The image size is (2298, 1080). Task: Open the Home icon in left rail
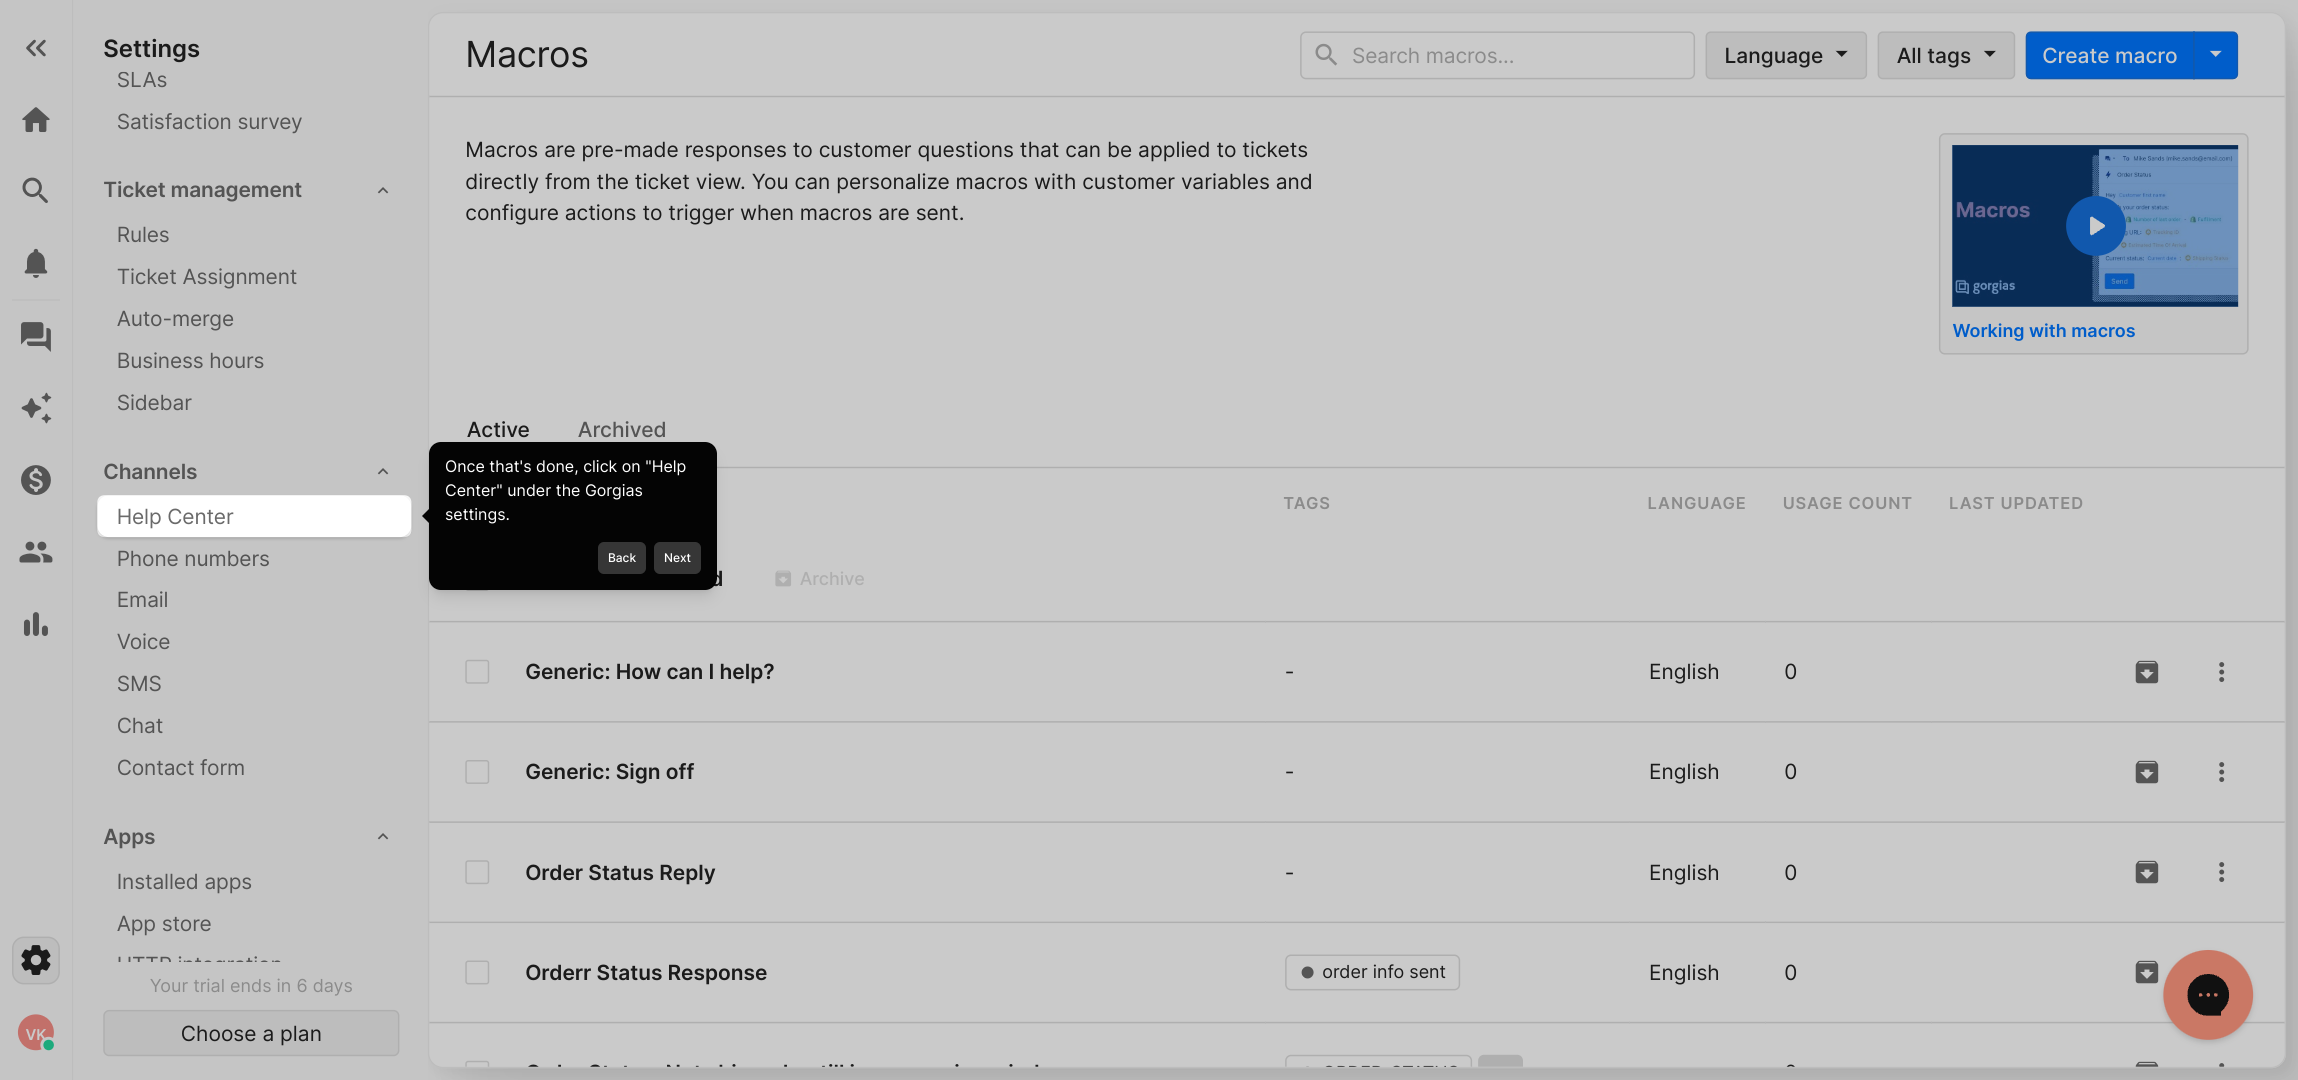(36, 120)
